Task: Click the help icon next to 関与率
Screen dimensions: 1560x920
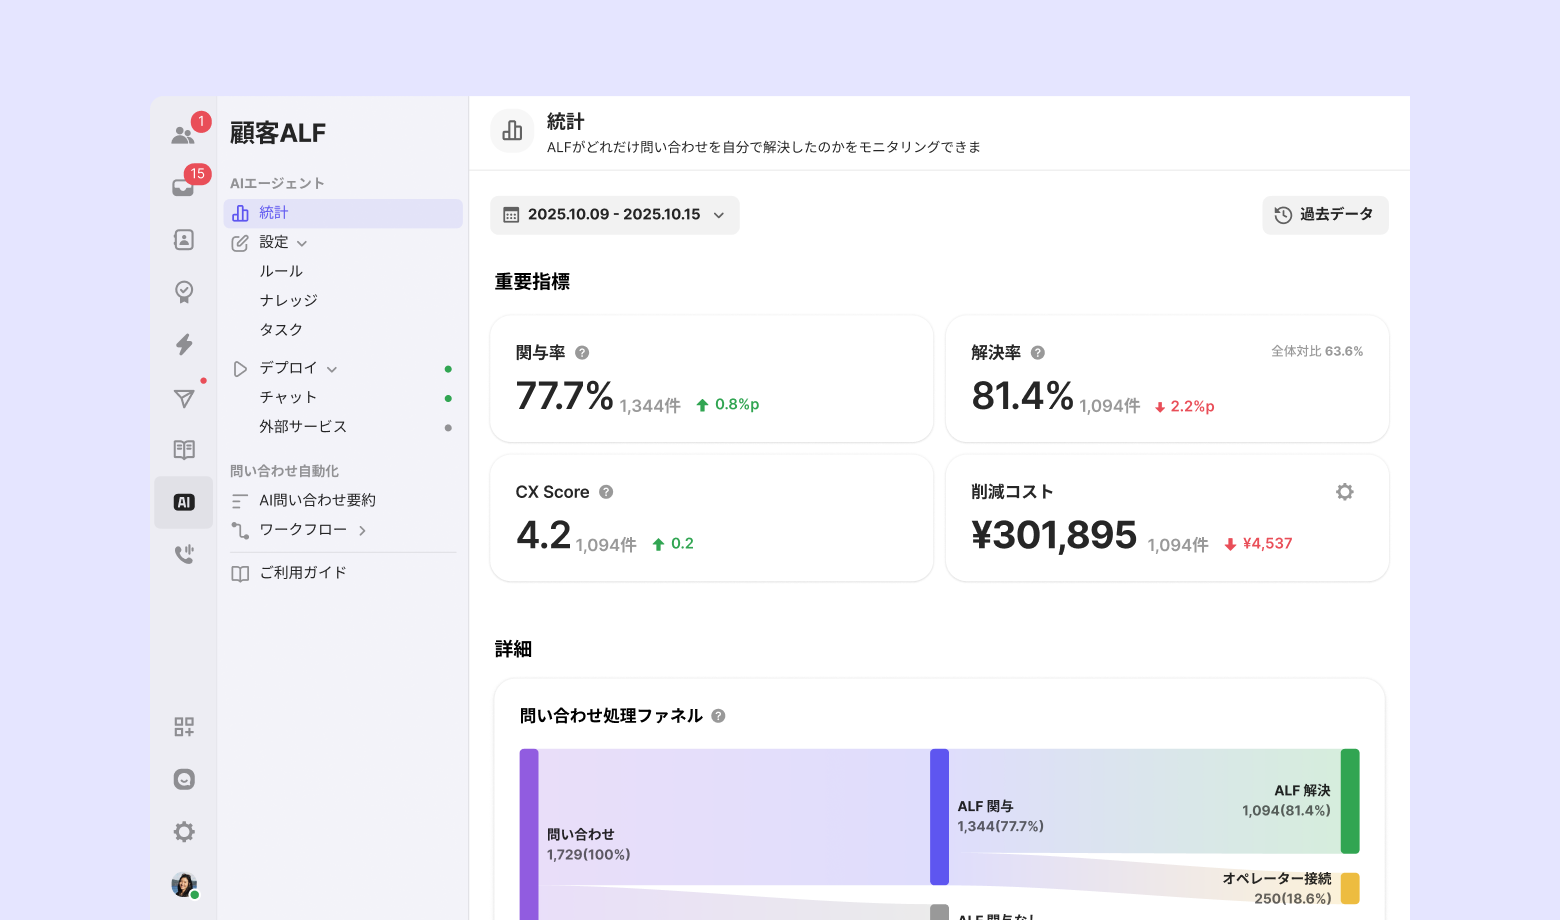Action: tap(582, 353)
